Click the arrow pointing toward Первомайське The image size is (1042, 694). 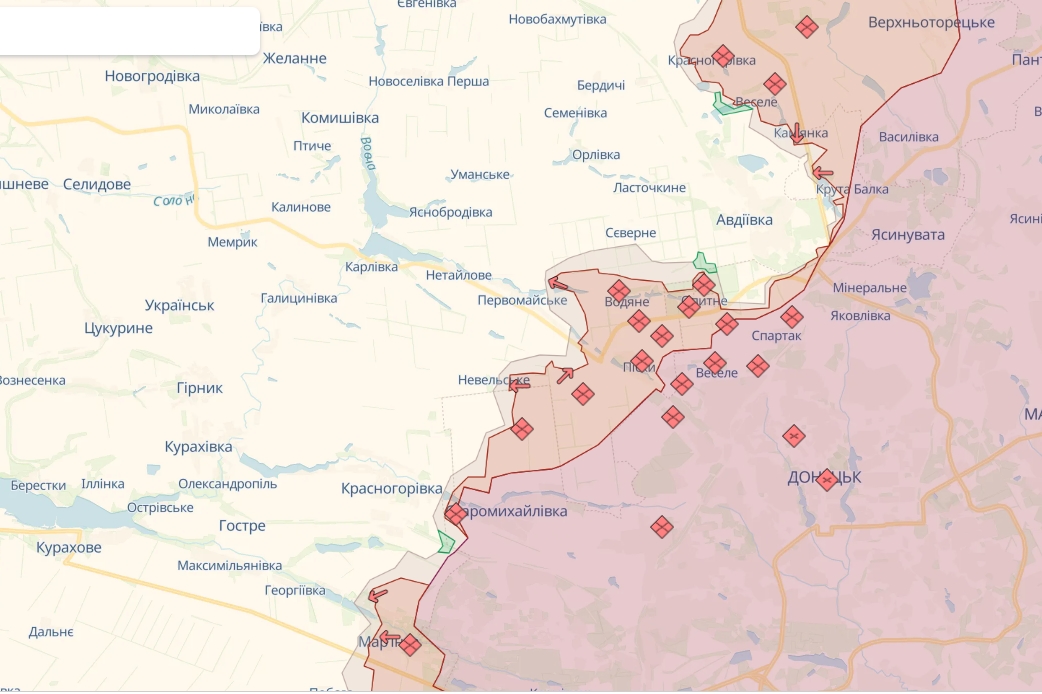(557, 283)
